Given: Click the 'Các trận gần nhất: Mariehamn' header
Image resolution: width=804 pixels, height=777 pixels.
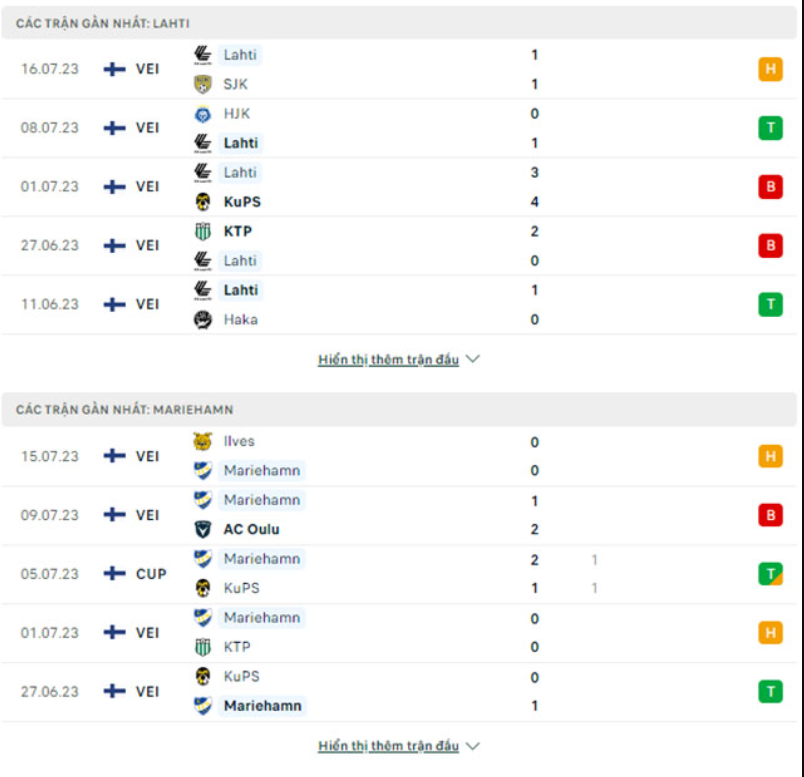Looking at the screenshot, I should coord(125,410).
